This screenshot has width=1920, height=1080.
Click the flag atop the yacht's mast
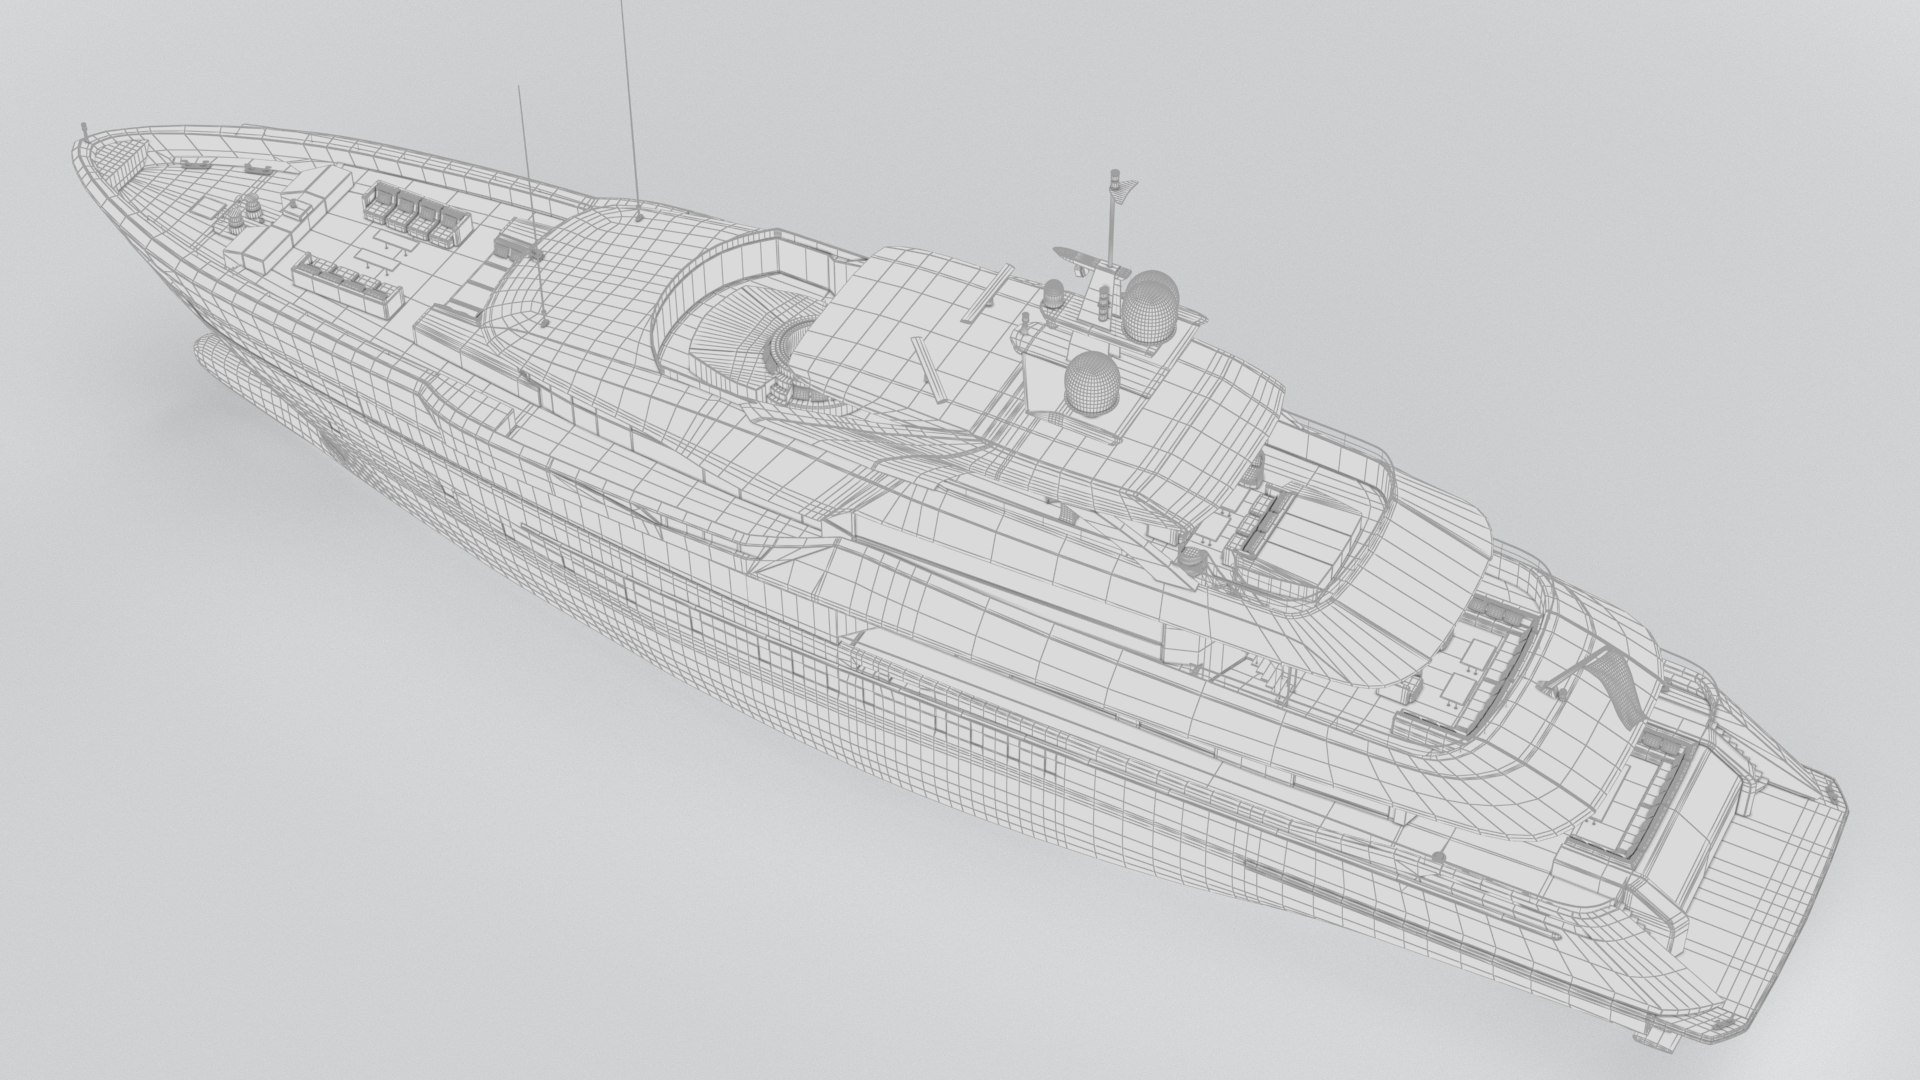coord(1123,188)
